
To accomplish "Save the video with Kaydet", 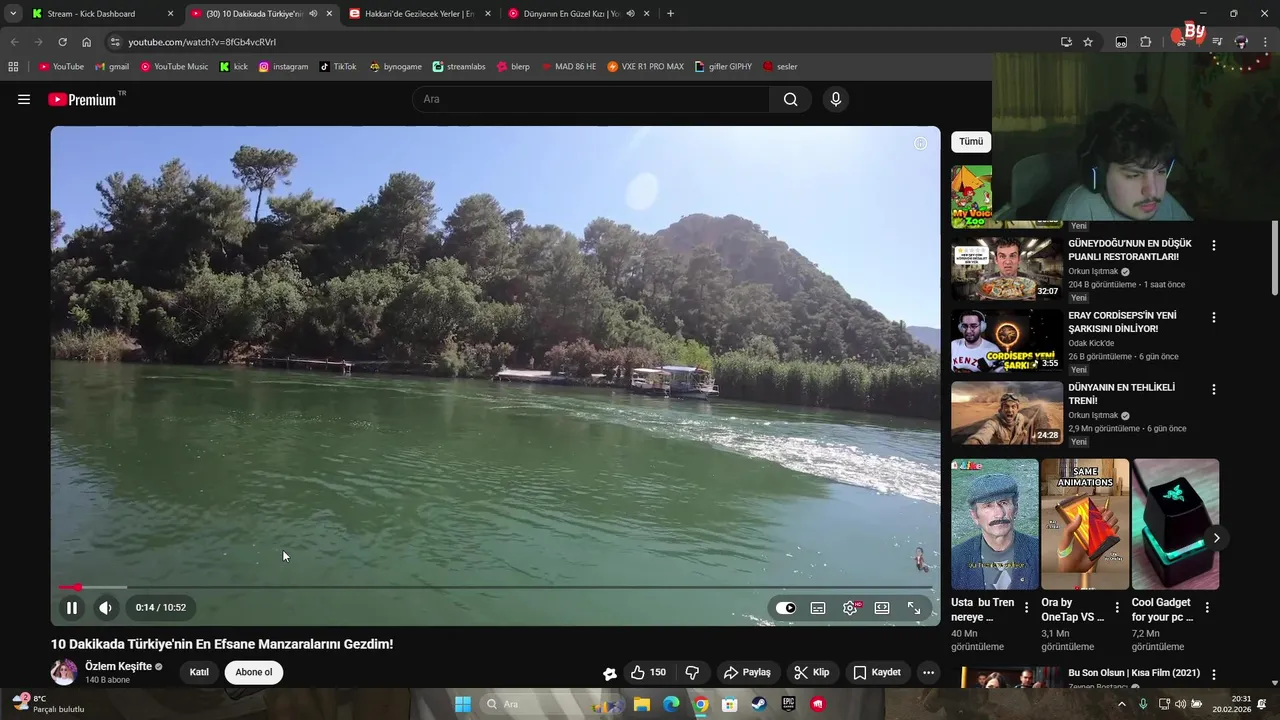I will click(x=877, y=672).
